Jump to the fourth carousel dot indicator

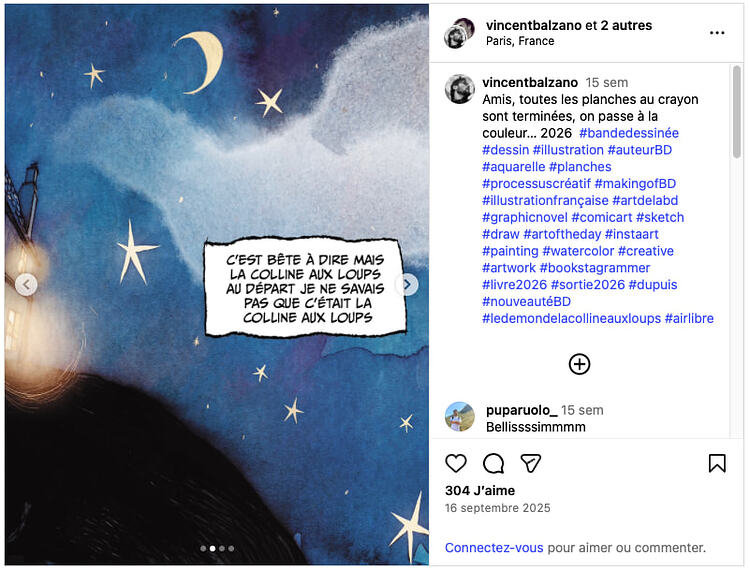pos(232,549)
